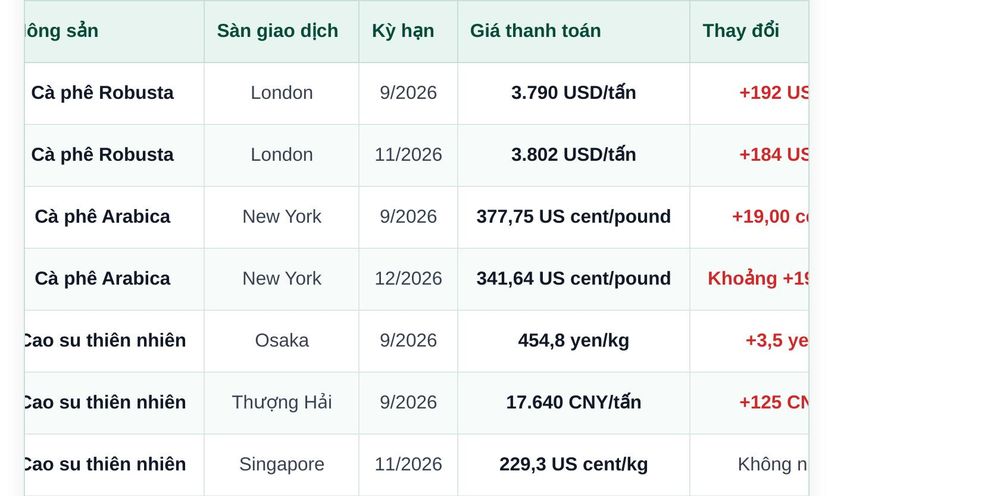Click the 229,3 US cent/kg price
Image resolution: width=1000 pixels, height=496 pixels.
coord(573,464)
